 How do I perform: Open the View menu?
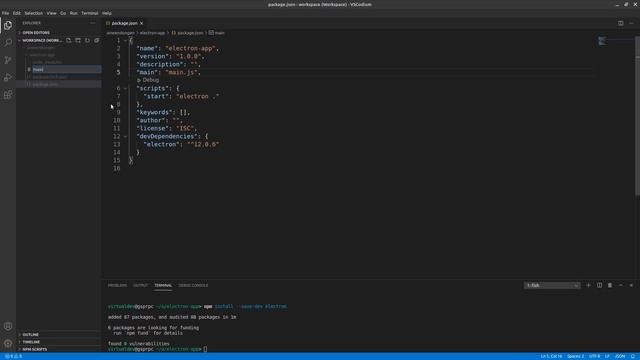pyautogui.click(x=51, y=13)
